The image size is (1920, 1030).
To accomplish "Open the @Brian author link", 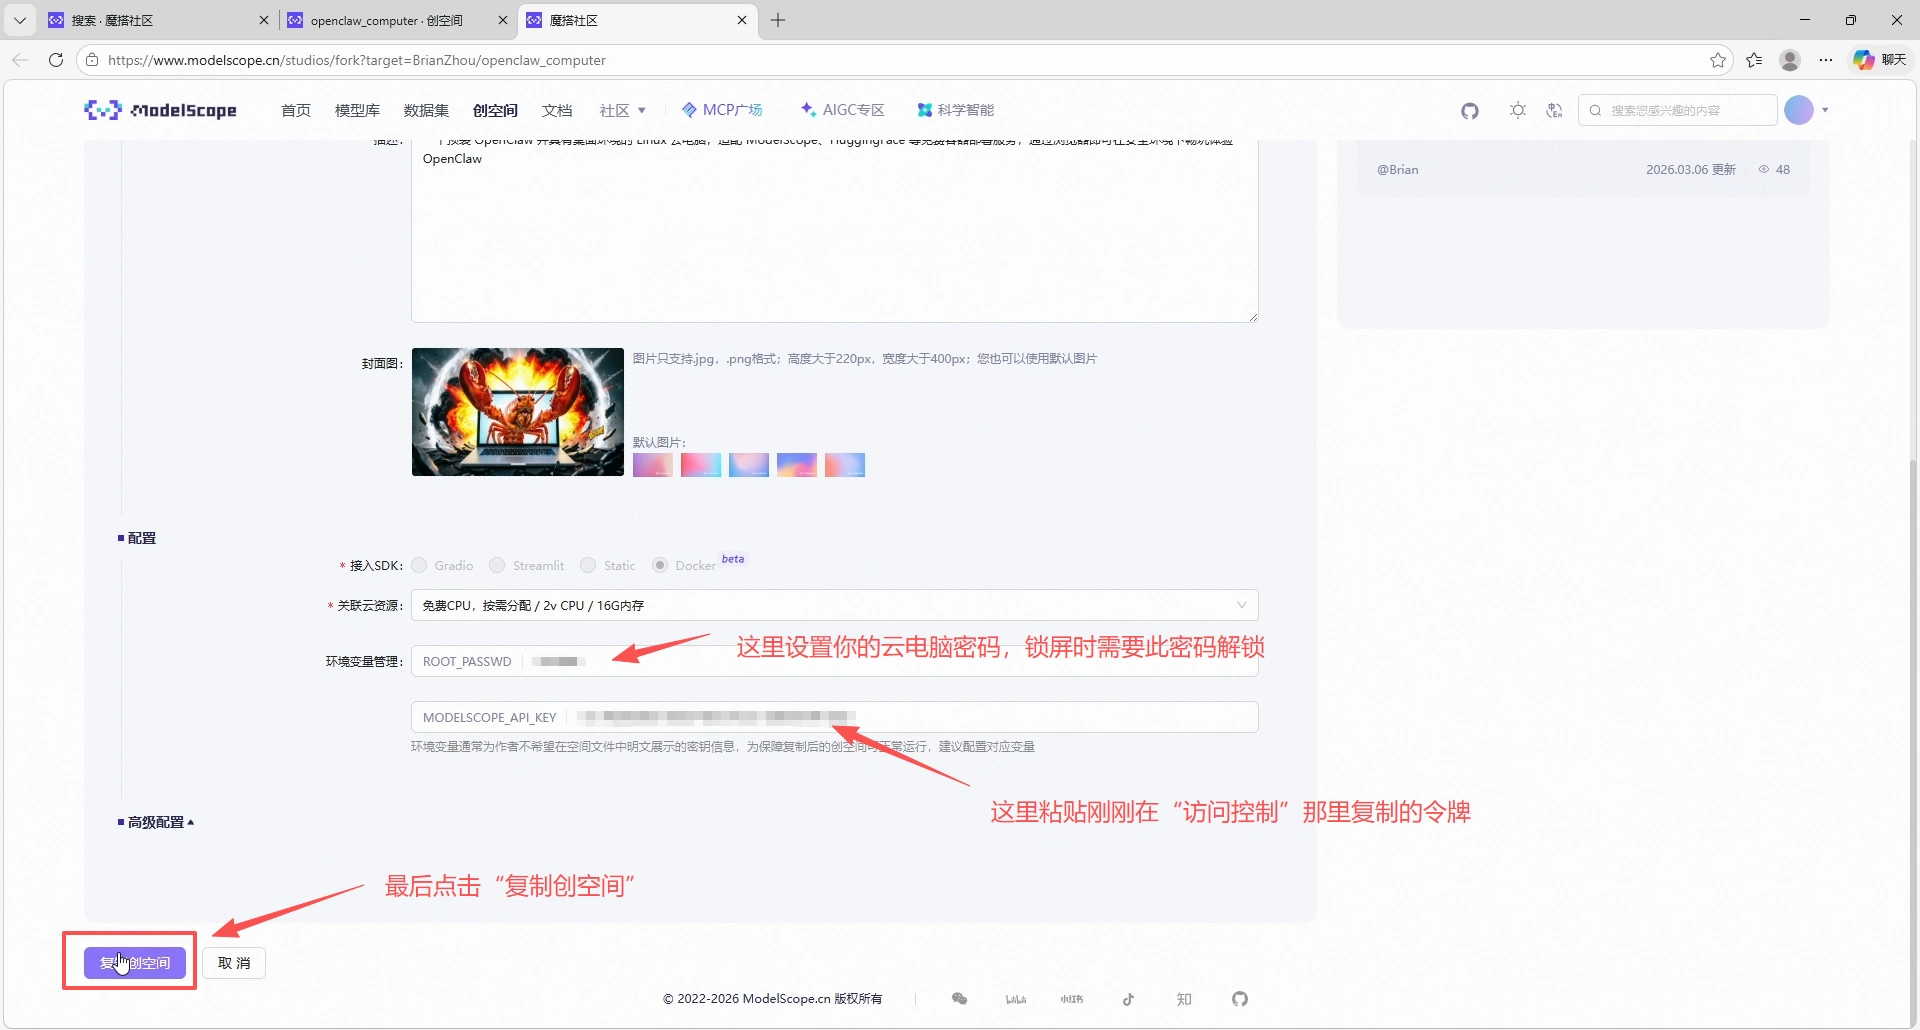I will point(1398,170).
